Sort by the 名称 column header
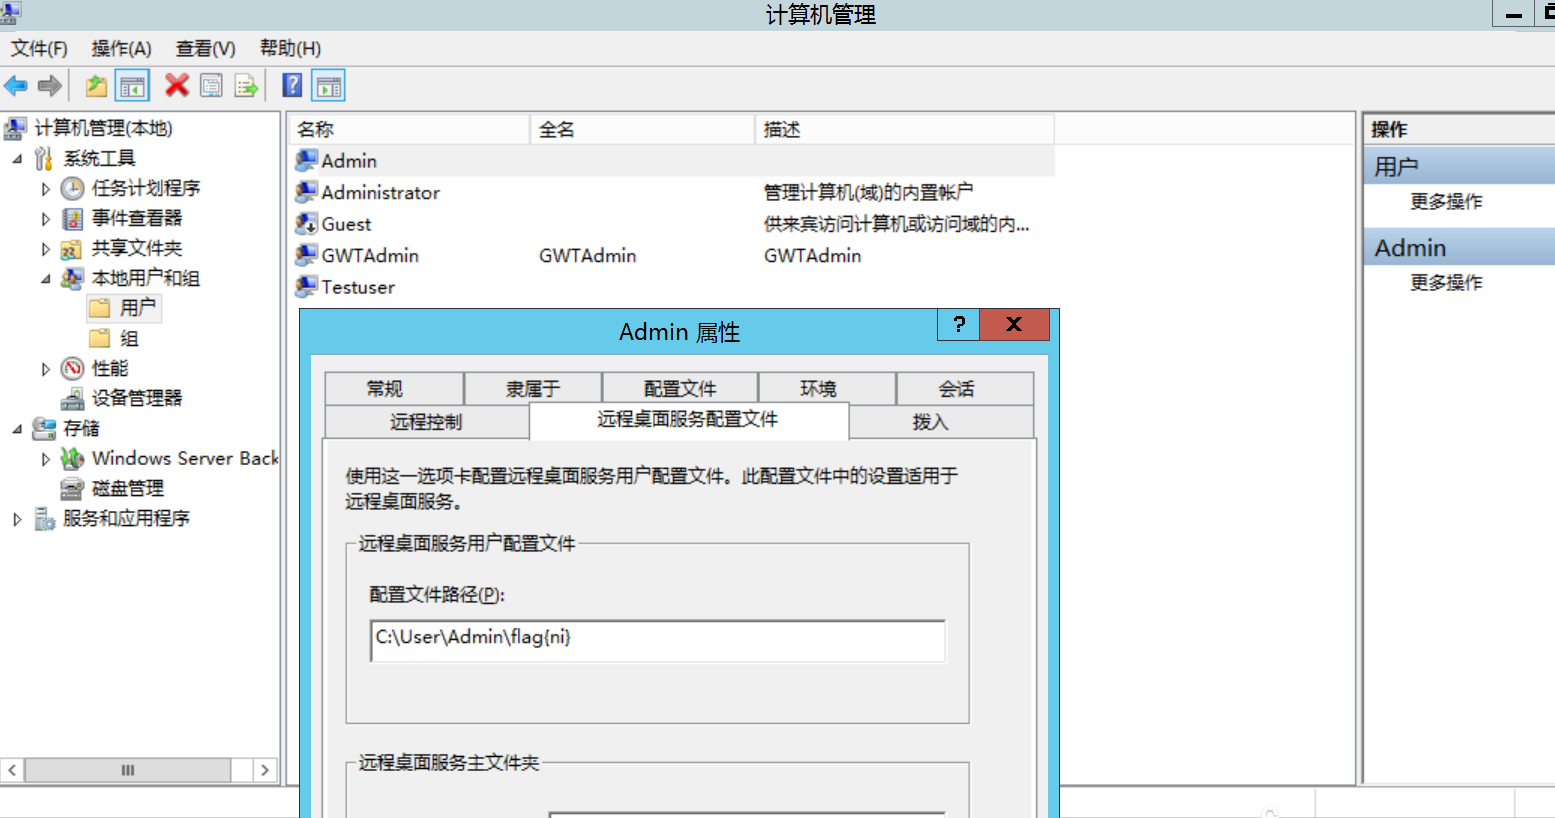 409,130
